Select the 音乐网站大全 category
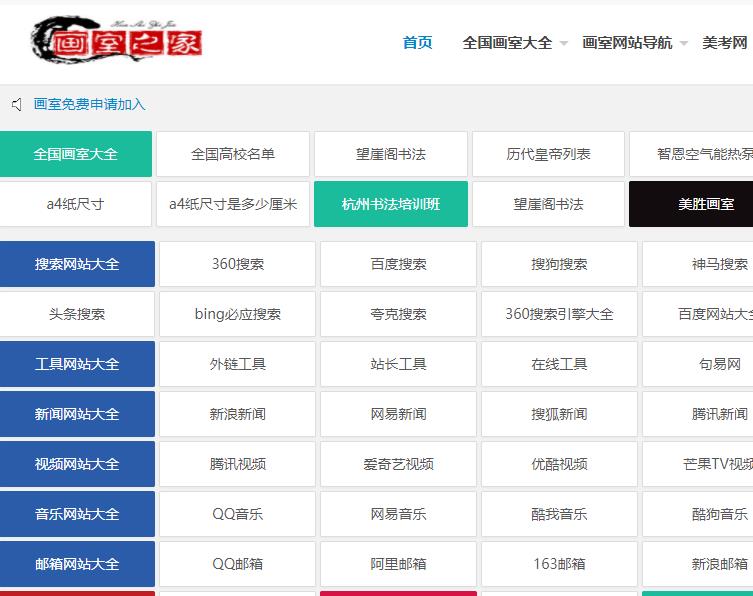The image size is (753, 596). 77,514
